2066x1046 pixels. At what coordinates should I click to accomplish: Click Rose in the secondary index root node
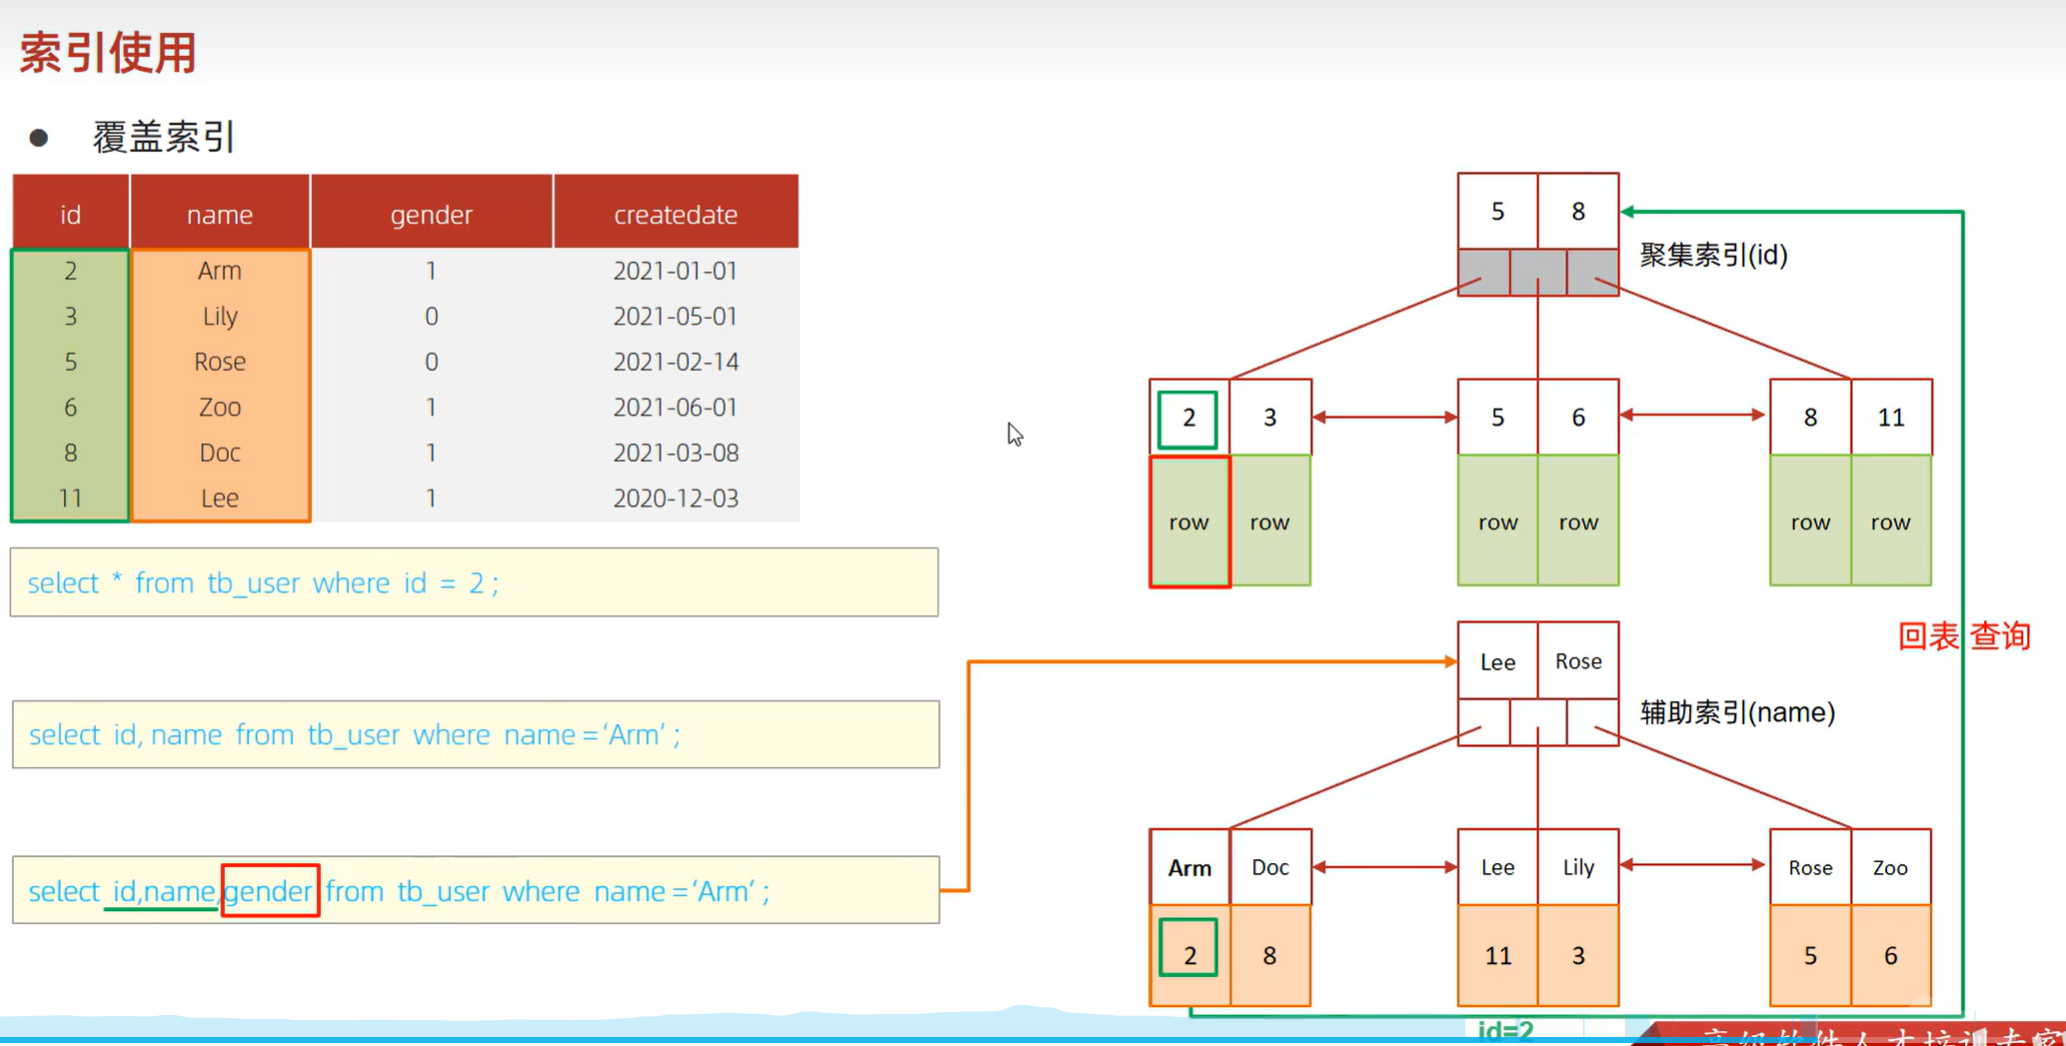point(1578,661)
